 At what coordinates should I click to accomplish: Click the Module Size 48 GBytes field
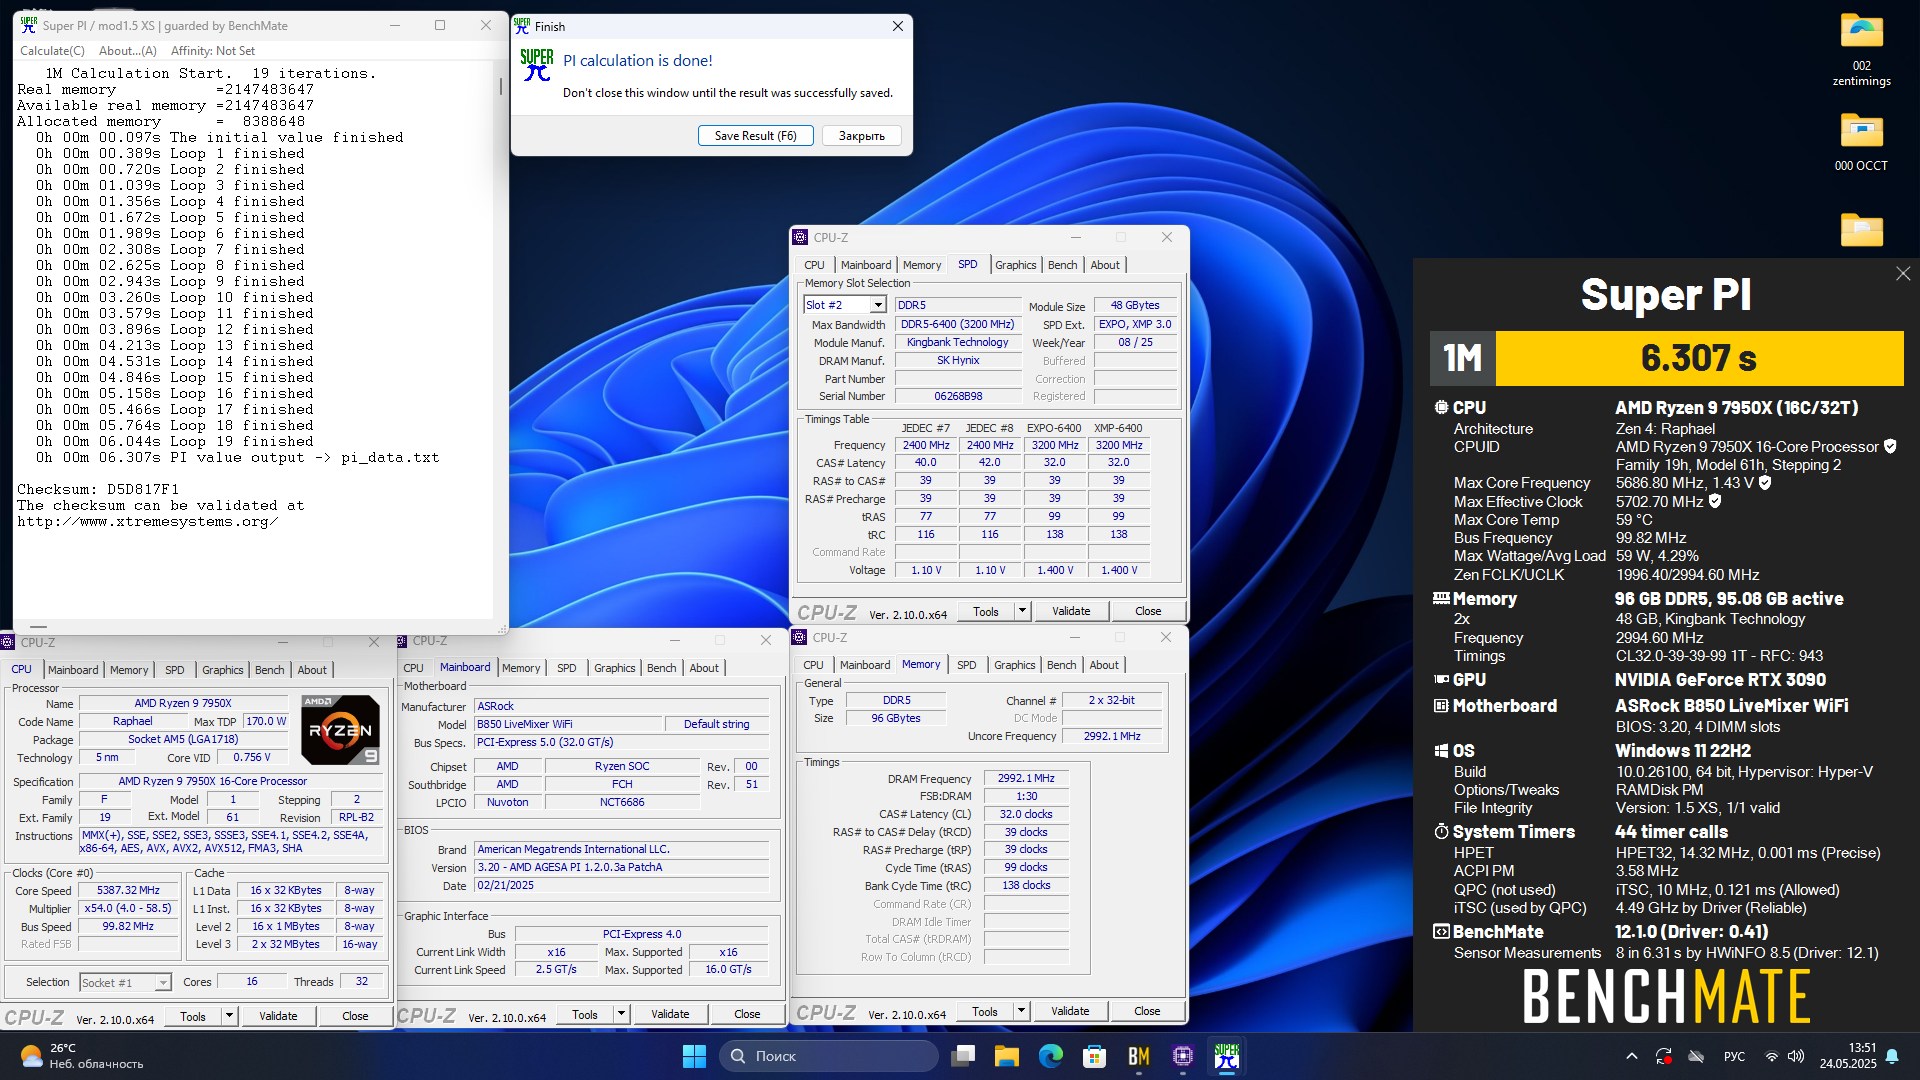[x=1135, y=305]
